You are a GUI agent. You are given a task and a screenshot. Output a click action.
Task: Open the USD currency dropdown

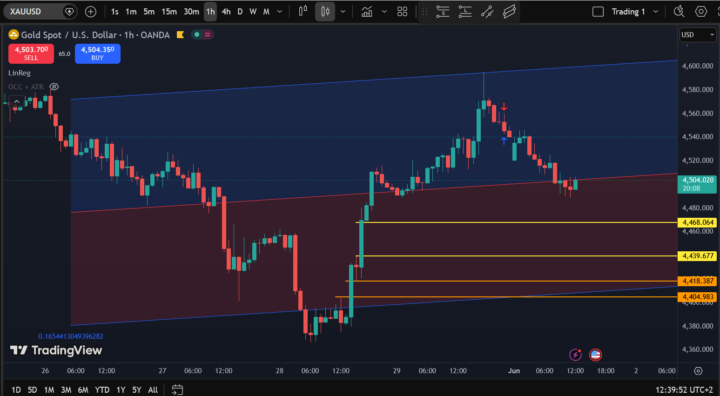tap(698, 35)
